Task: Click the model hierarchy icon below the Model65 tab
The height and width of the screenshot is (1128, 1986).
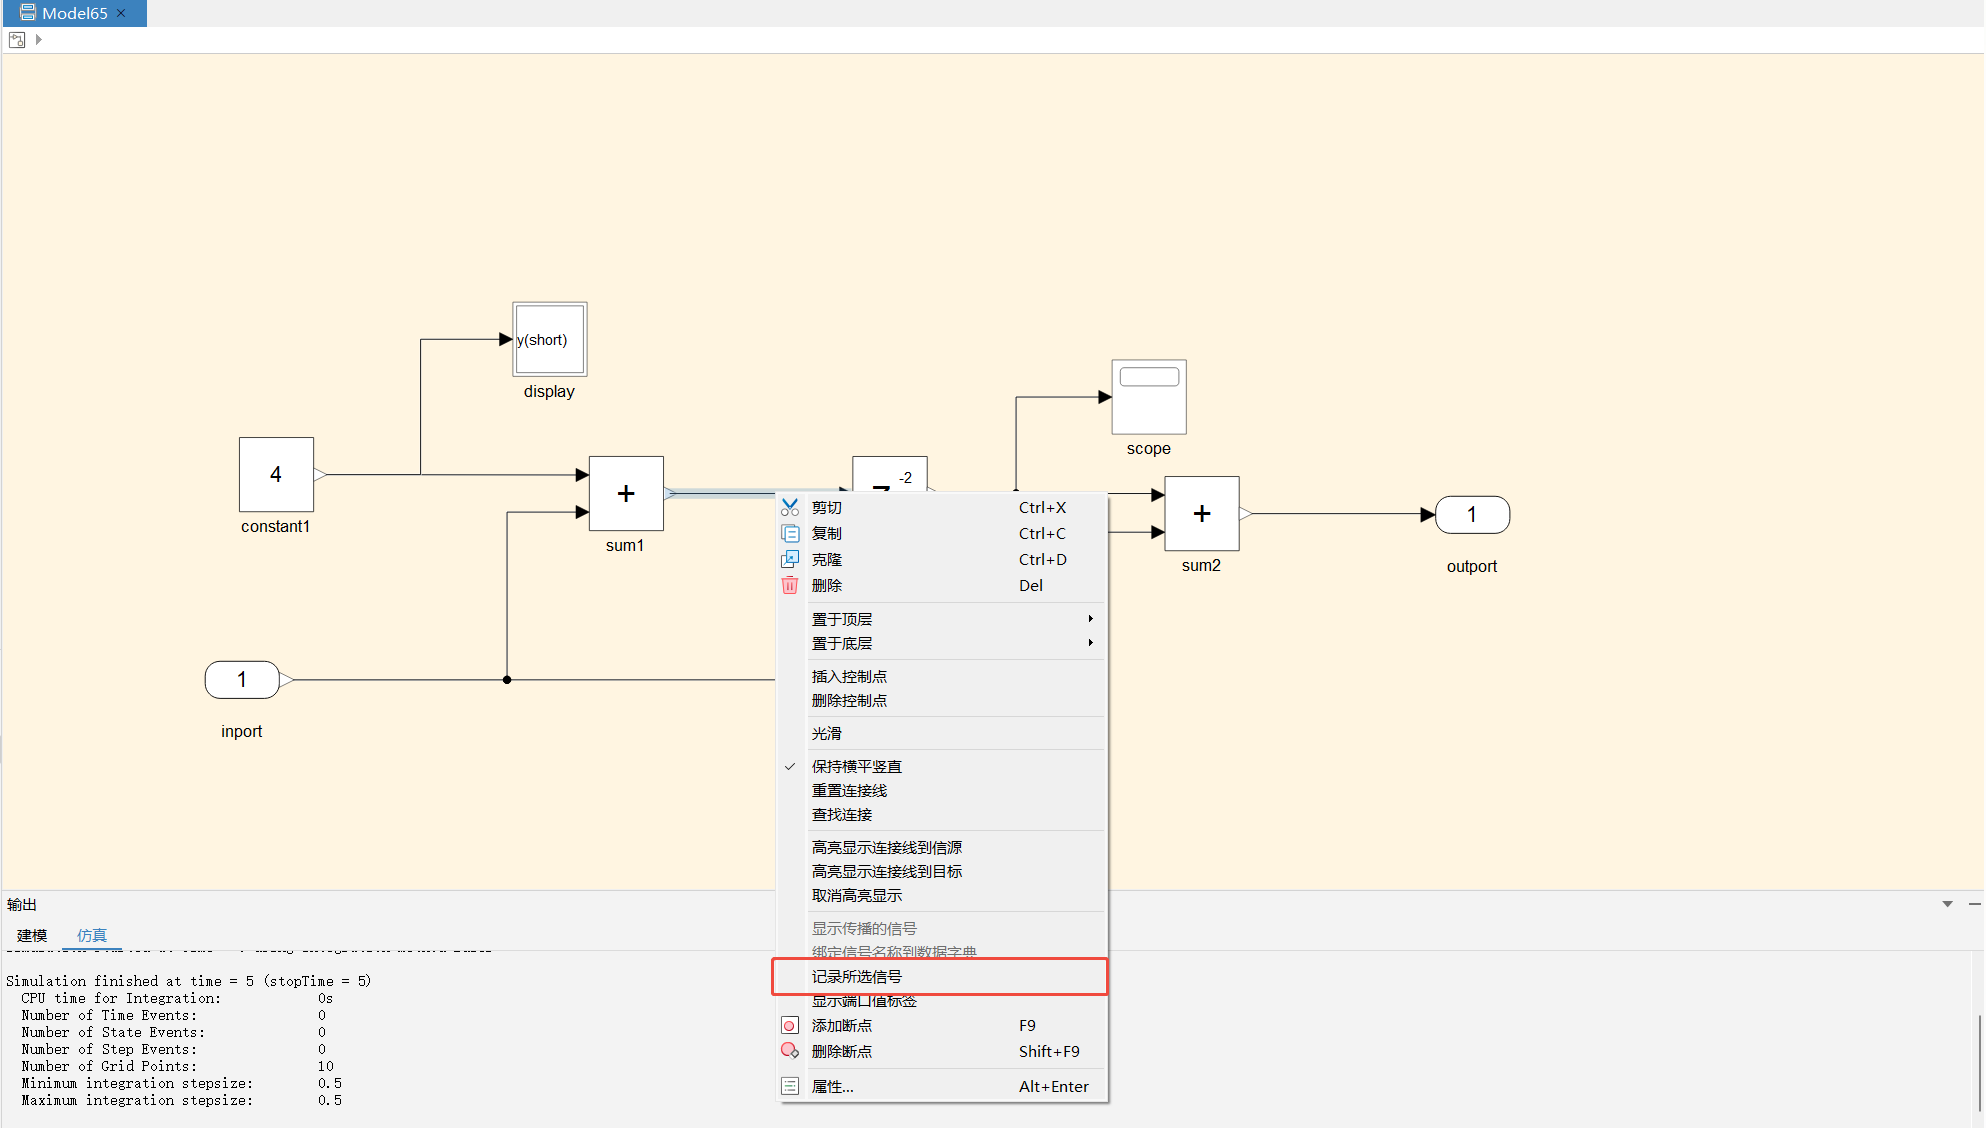Action: click(17, 40)
